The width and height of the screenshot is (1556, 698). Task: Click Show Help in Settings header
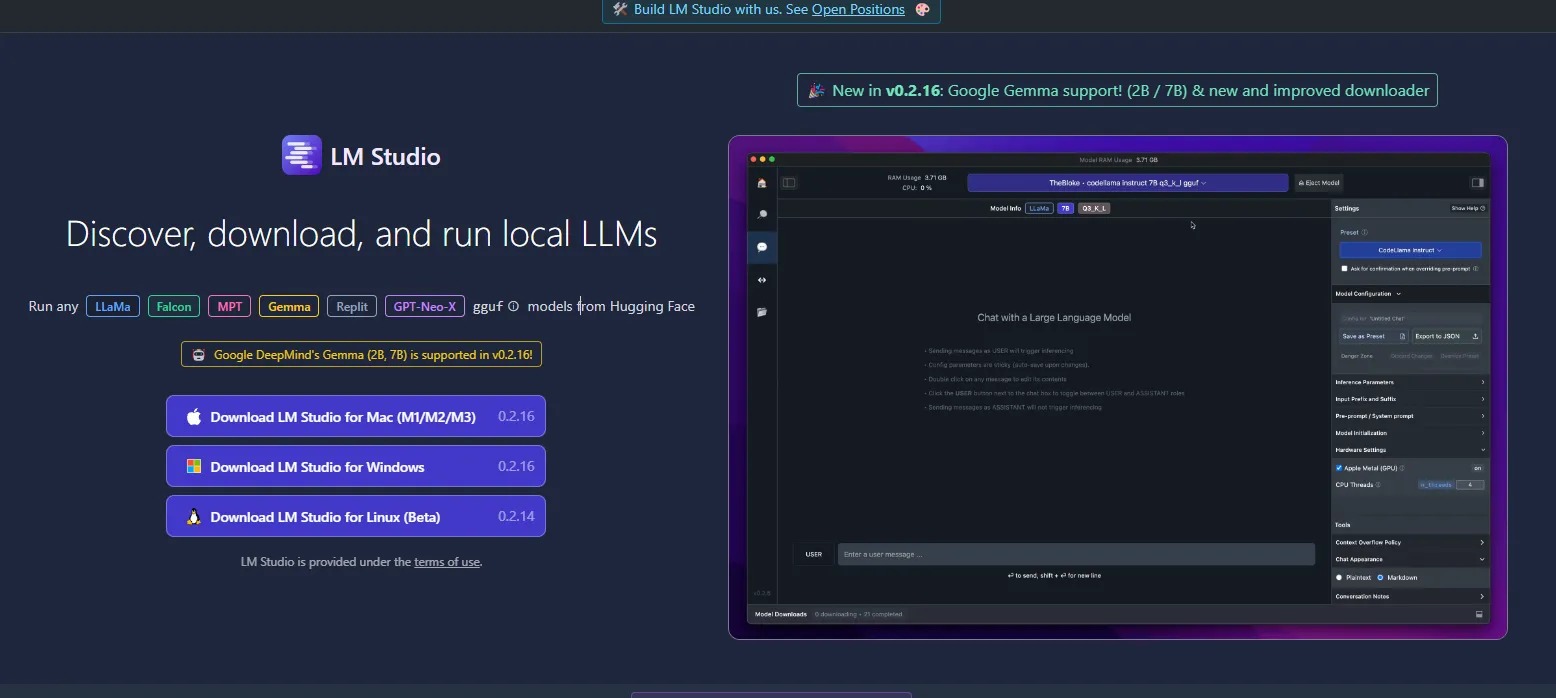pyautogui.click(x=1468, y=208)
